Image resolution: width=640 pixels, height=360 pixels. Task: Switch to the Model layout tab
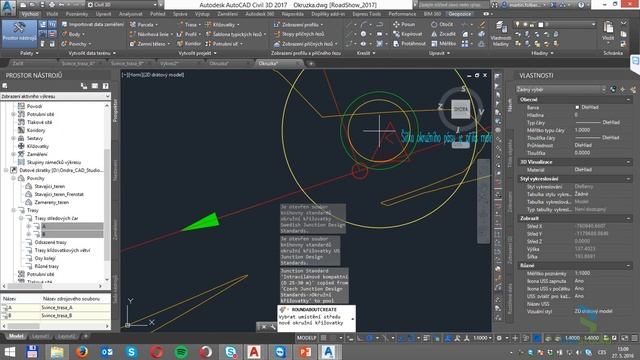pos(16,336)
